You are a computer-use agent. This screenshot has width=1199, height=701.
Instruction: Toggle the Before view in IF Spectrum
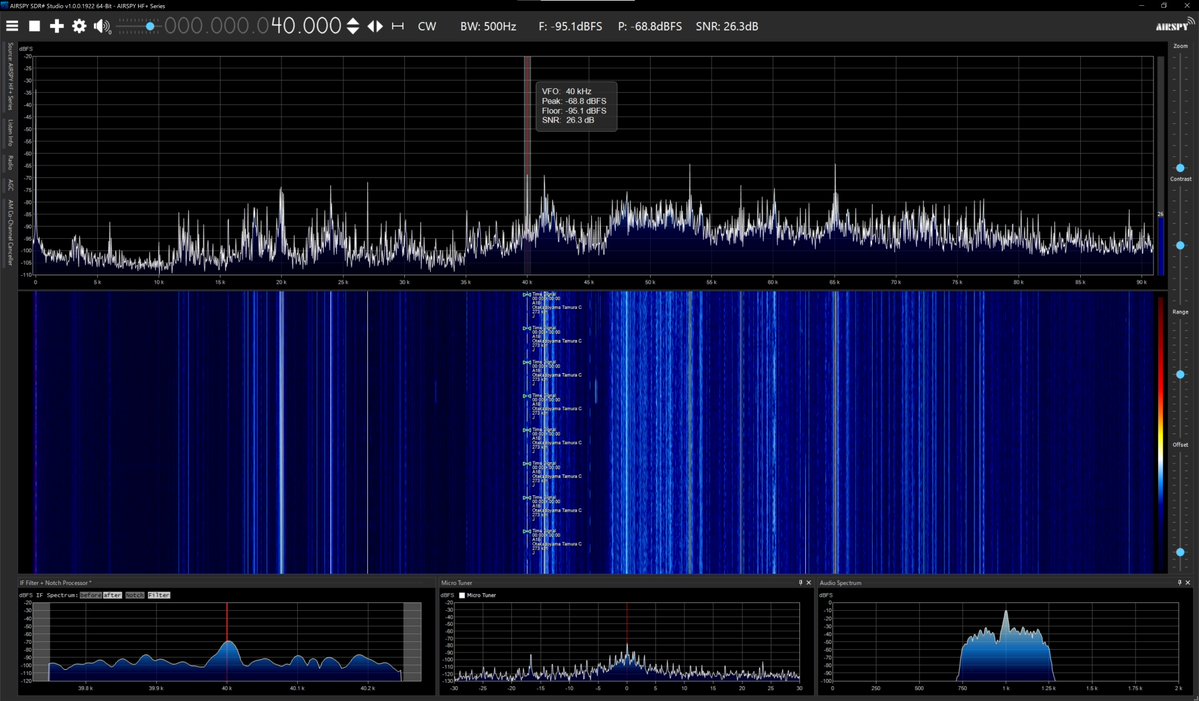tap(90, 595)
